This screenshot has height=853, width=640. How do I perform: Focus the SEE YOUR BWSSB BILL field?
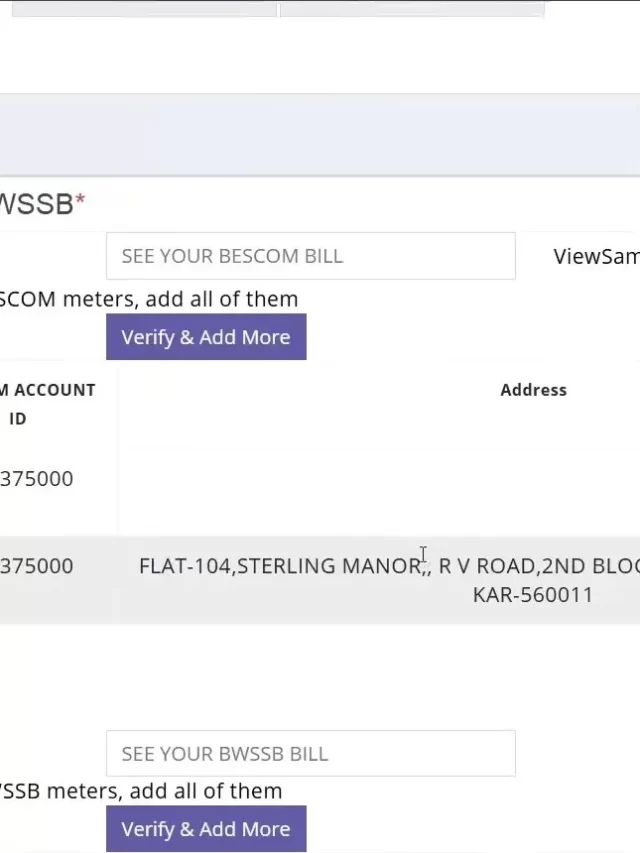(311, 753)
